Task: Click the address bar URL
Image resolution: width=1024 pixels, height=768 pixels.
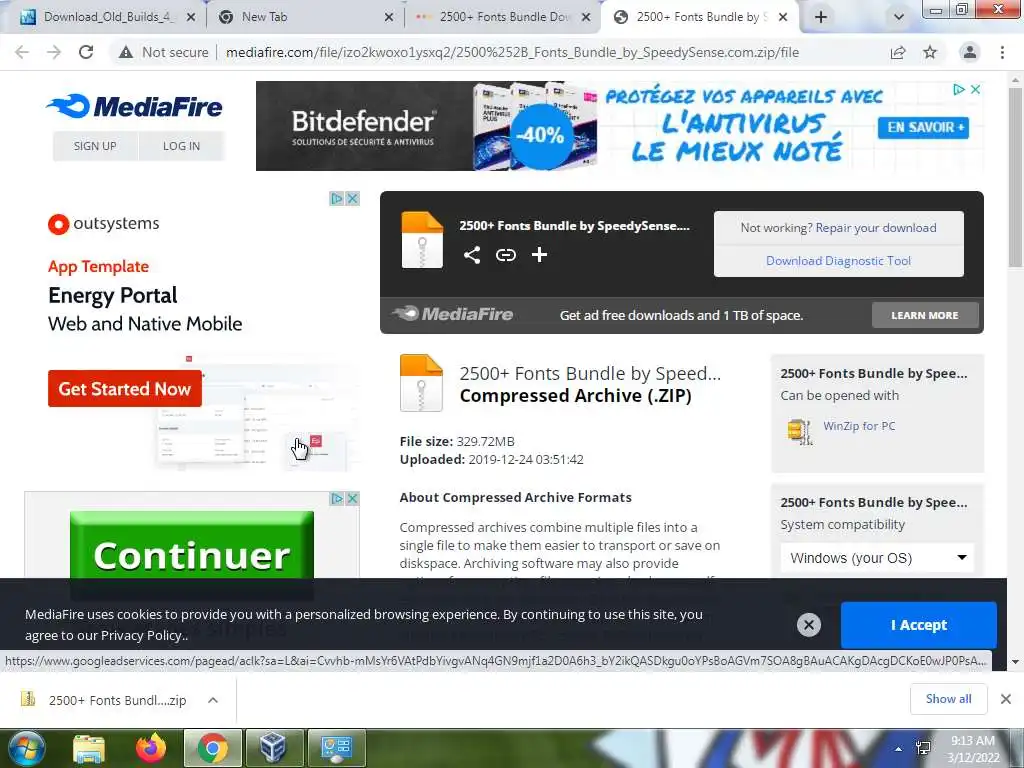Action: click(512, 52)
